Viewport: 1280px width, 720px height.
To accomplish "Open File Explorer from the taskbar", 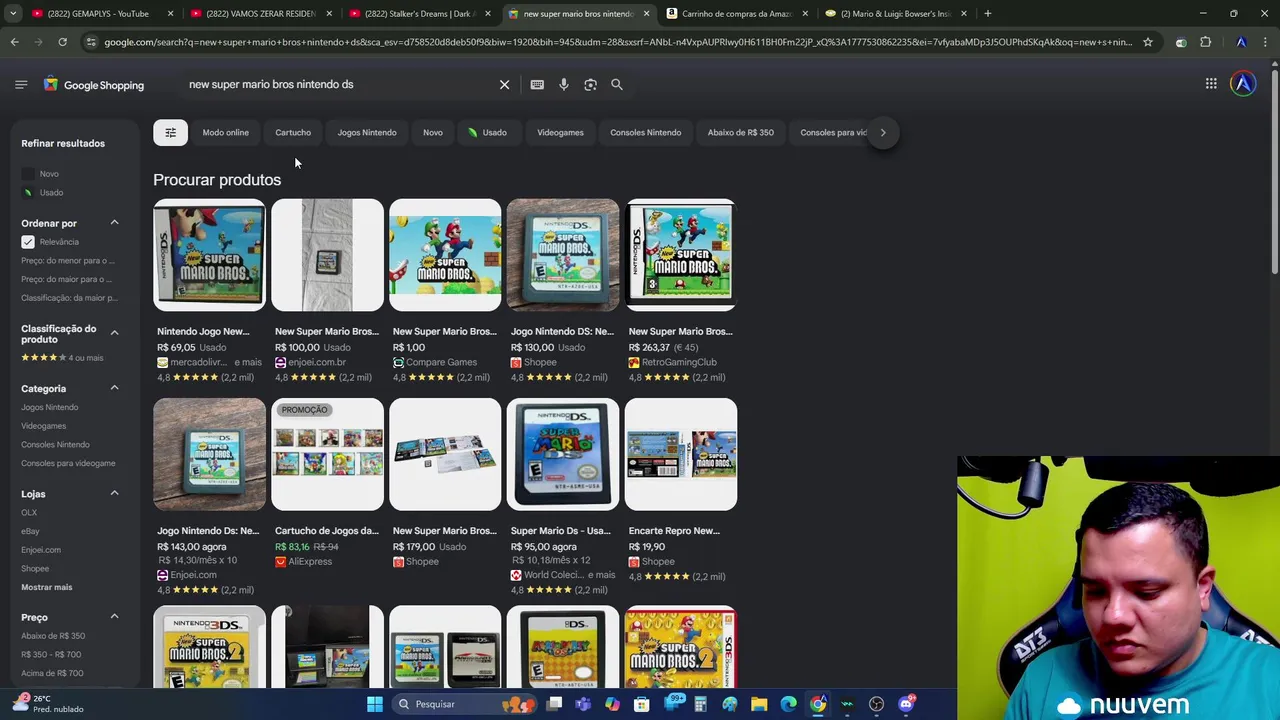I will click(x=759, y=704).
